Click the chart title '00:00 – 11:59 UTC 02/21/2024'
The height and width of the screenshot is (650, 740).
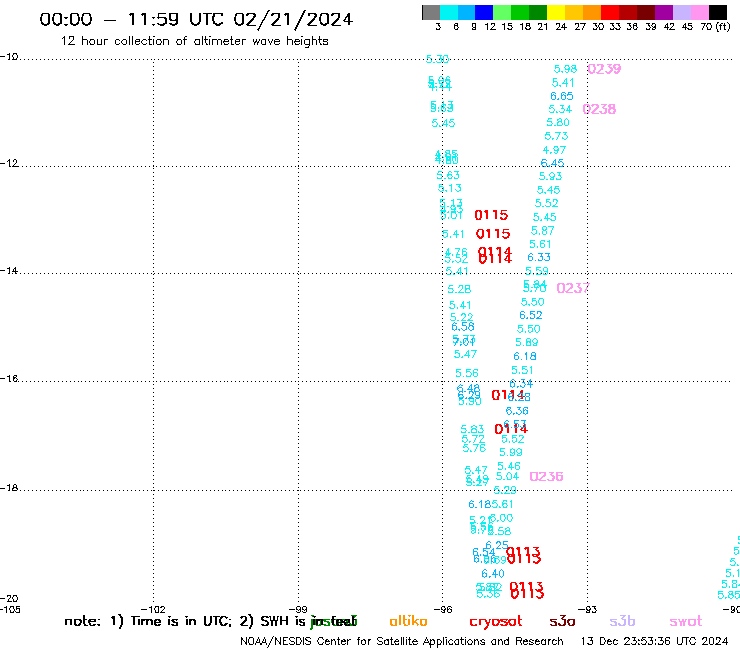click(x=196, y=19)
